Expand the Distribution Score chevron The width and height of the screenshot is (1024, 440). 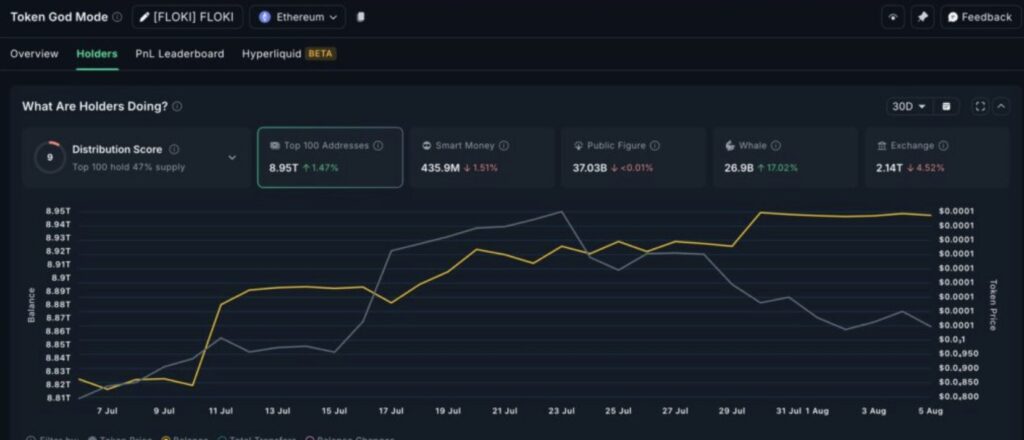232,157
